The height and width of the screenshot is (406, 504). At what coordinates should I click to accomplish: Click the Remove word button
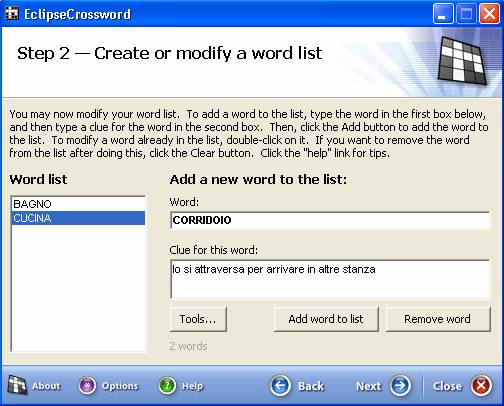point(438,319)
